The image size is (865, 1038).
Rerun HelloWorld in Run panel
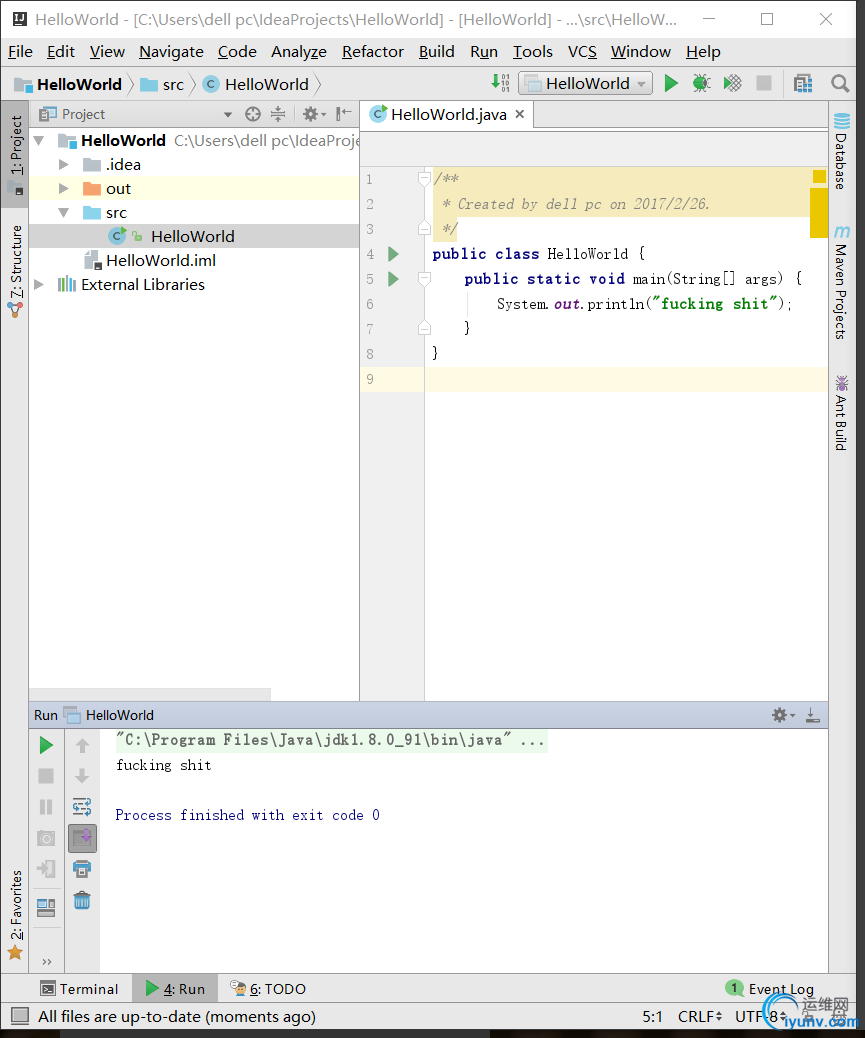[46, 745]
